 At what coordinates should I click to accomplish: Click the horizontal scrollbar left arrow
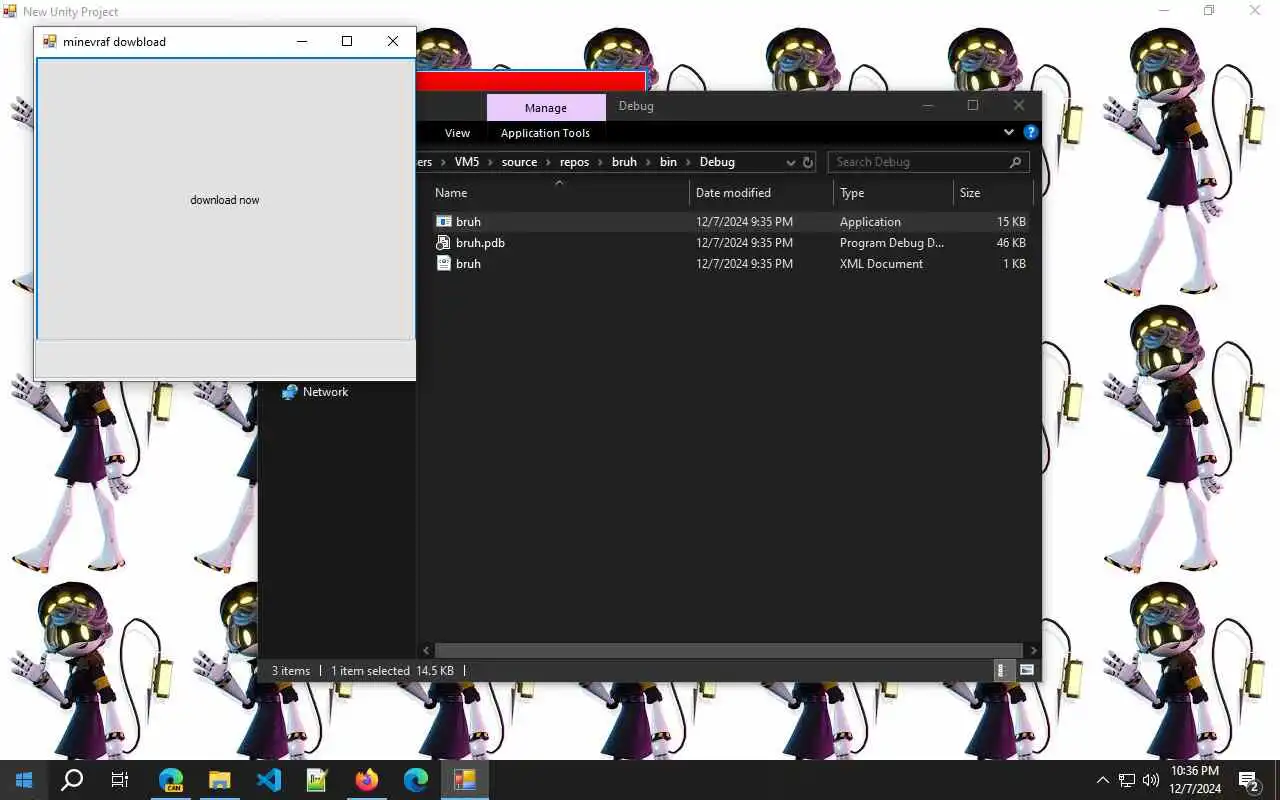(426, 651)
